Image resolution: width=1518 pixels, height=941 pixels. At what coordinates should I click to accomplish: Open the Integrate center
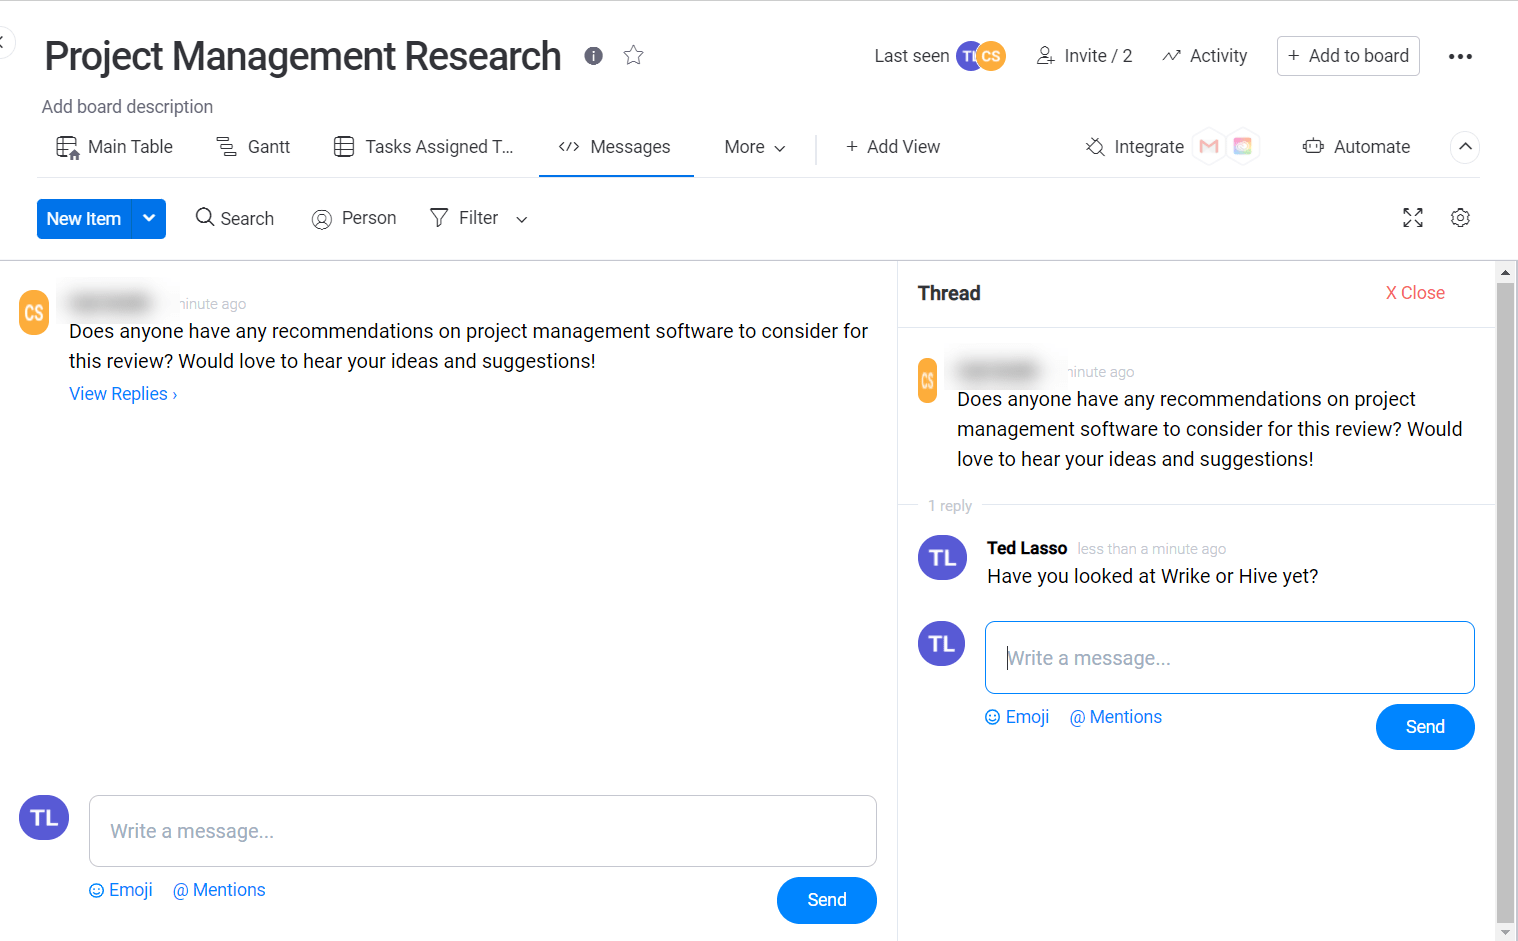pyautogui.click(x=1134, y=147)
